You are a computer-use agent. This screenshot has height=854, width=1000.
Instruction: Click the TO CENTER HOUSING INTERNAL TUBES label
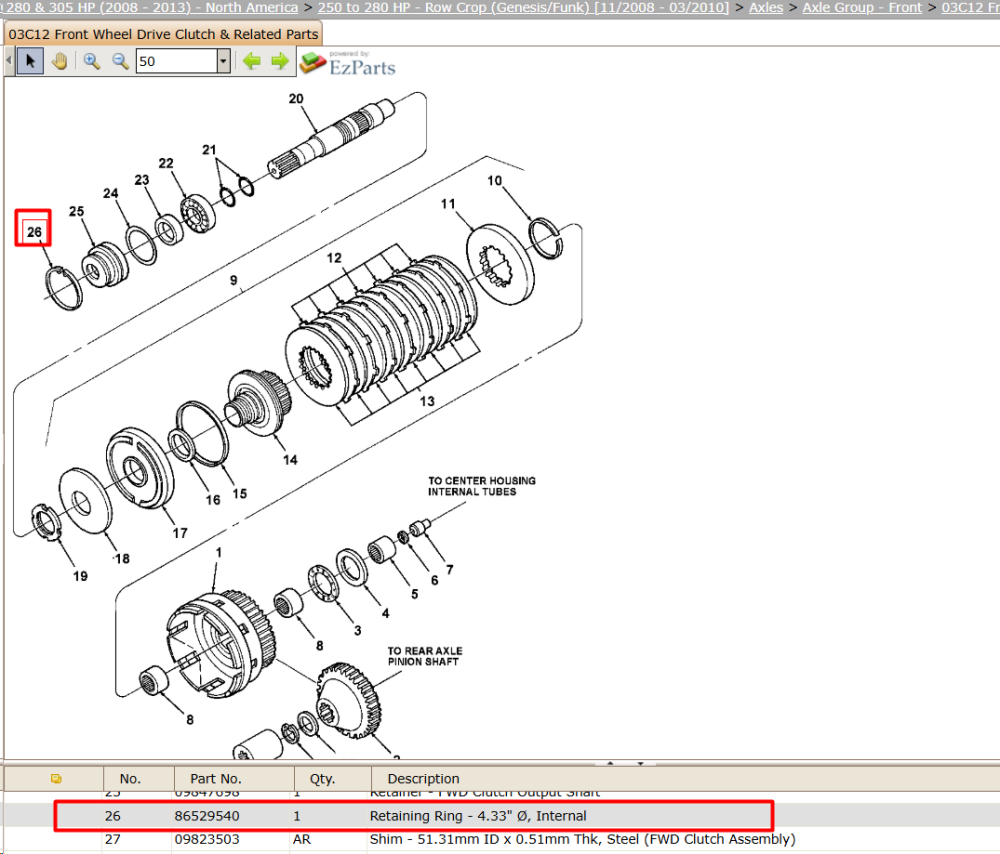[482, 486]
